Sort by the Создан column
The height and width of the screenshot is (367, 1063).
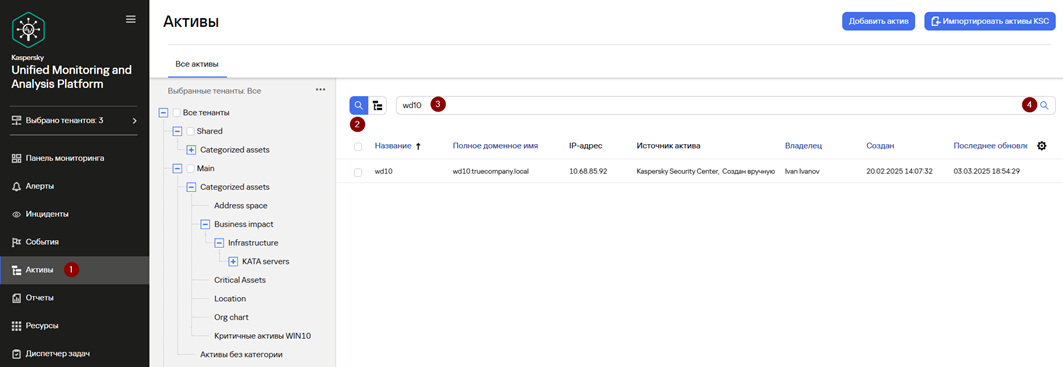[880, 146]
